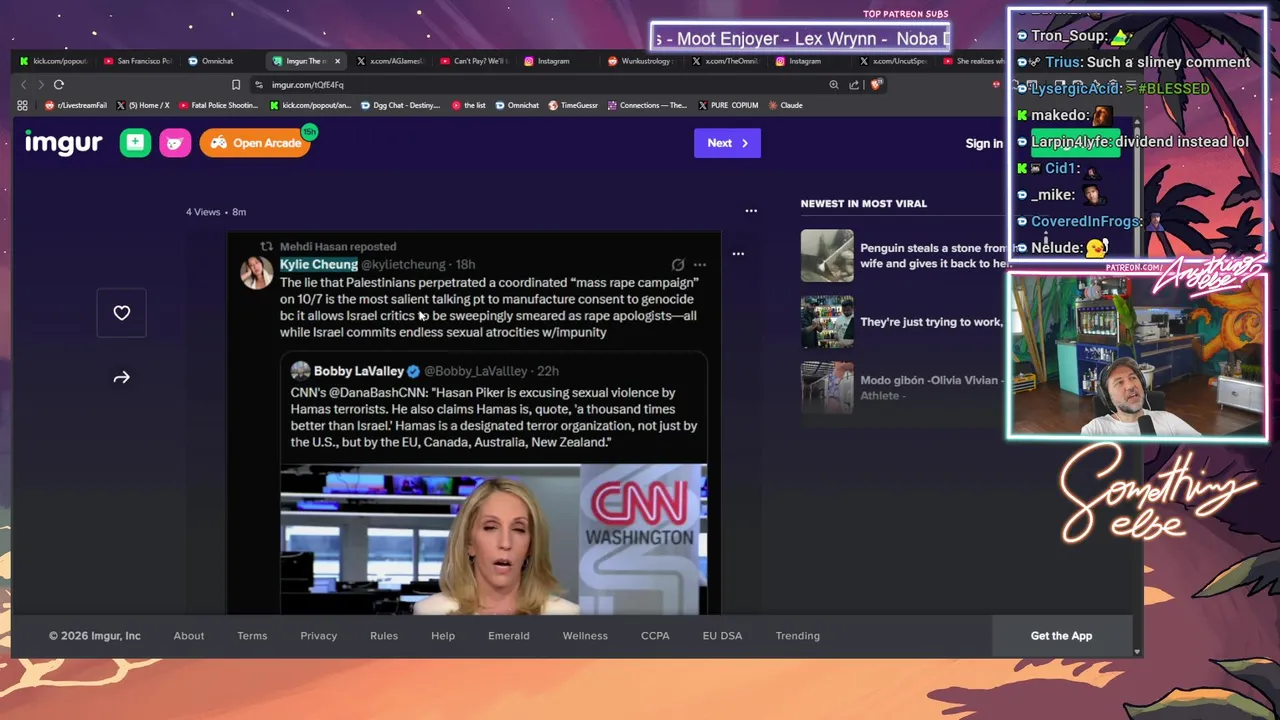Open the image options three-dot menu
The image size is (1280, 720).
pyautogui.click(x=738, y=254)
